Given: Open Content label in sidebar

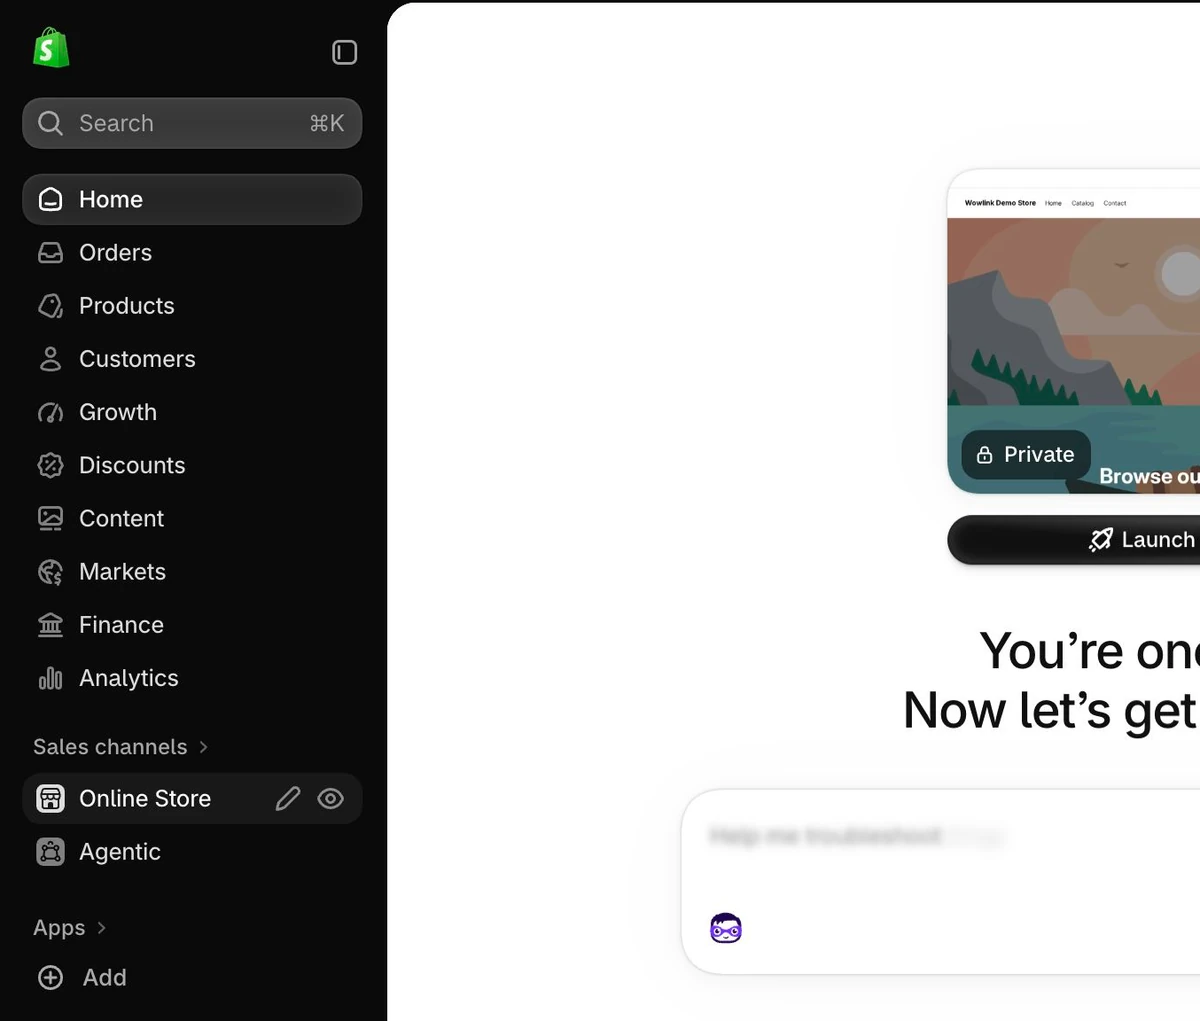Looking at the screenshot, I should point(121,518).
